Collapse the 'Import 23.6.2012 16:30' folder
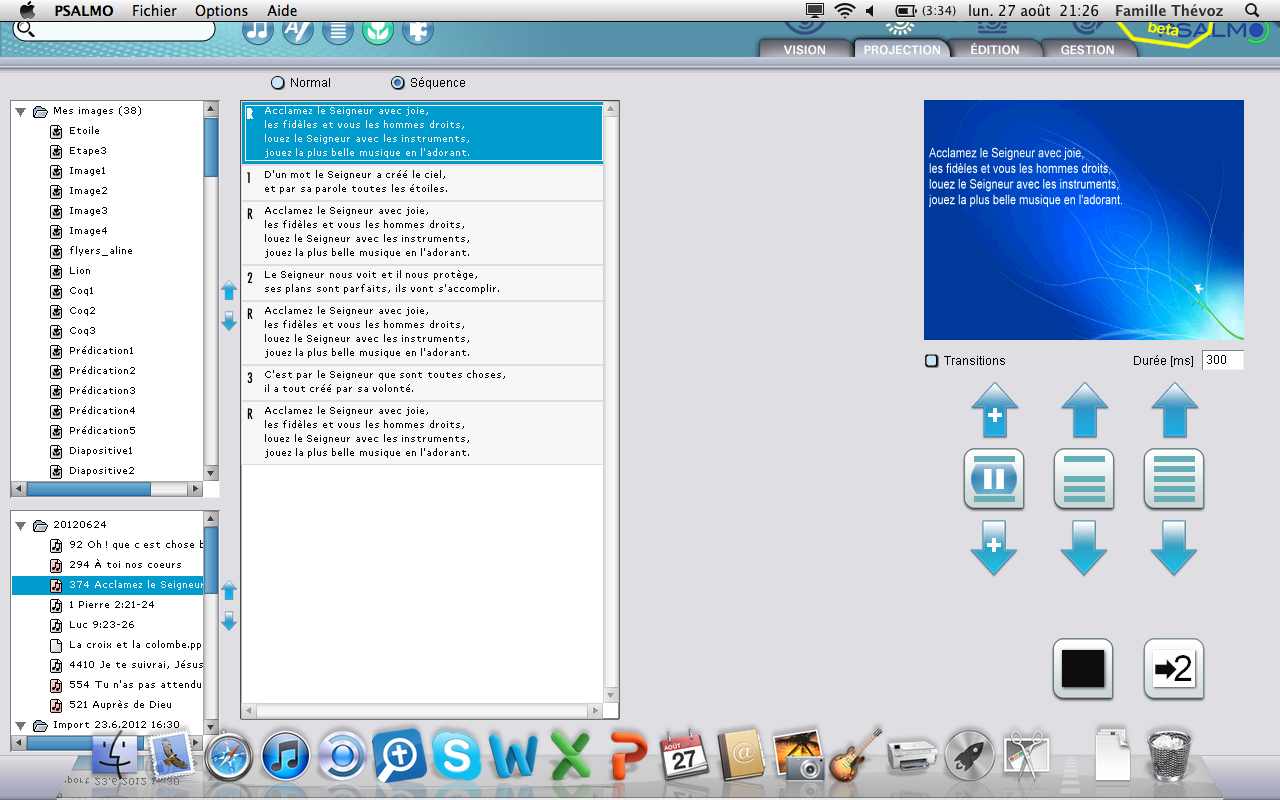Screen dimensions: 1280x800 point(21,725)
